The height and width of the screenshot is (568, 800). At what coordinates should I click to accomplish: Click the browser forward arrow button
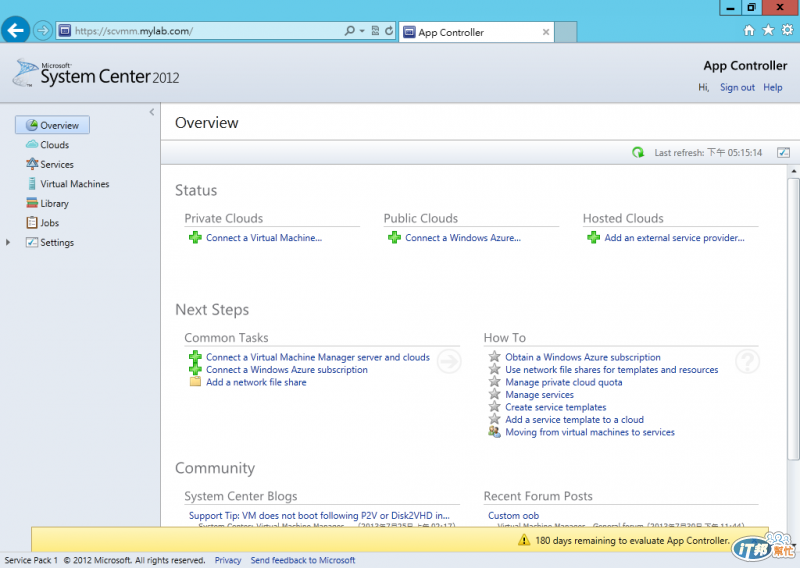(43, 31)
